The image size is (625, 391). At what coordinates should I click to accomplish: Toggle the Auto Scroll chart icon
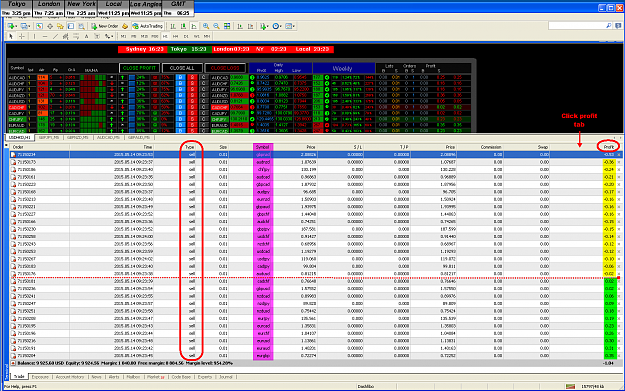point(240,26)
